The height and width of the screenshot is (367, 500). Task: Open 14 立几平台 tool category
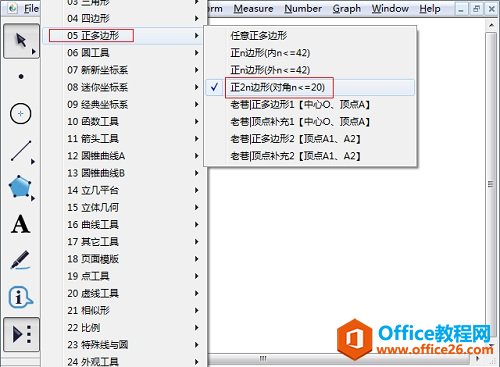(124, 190)
